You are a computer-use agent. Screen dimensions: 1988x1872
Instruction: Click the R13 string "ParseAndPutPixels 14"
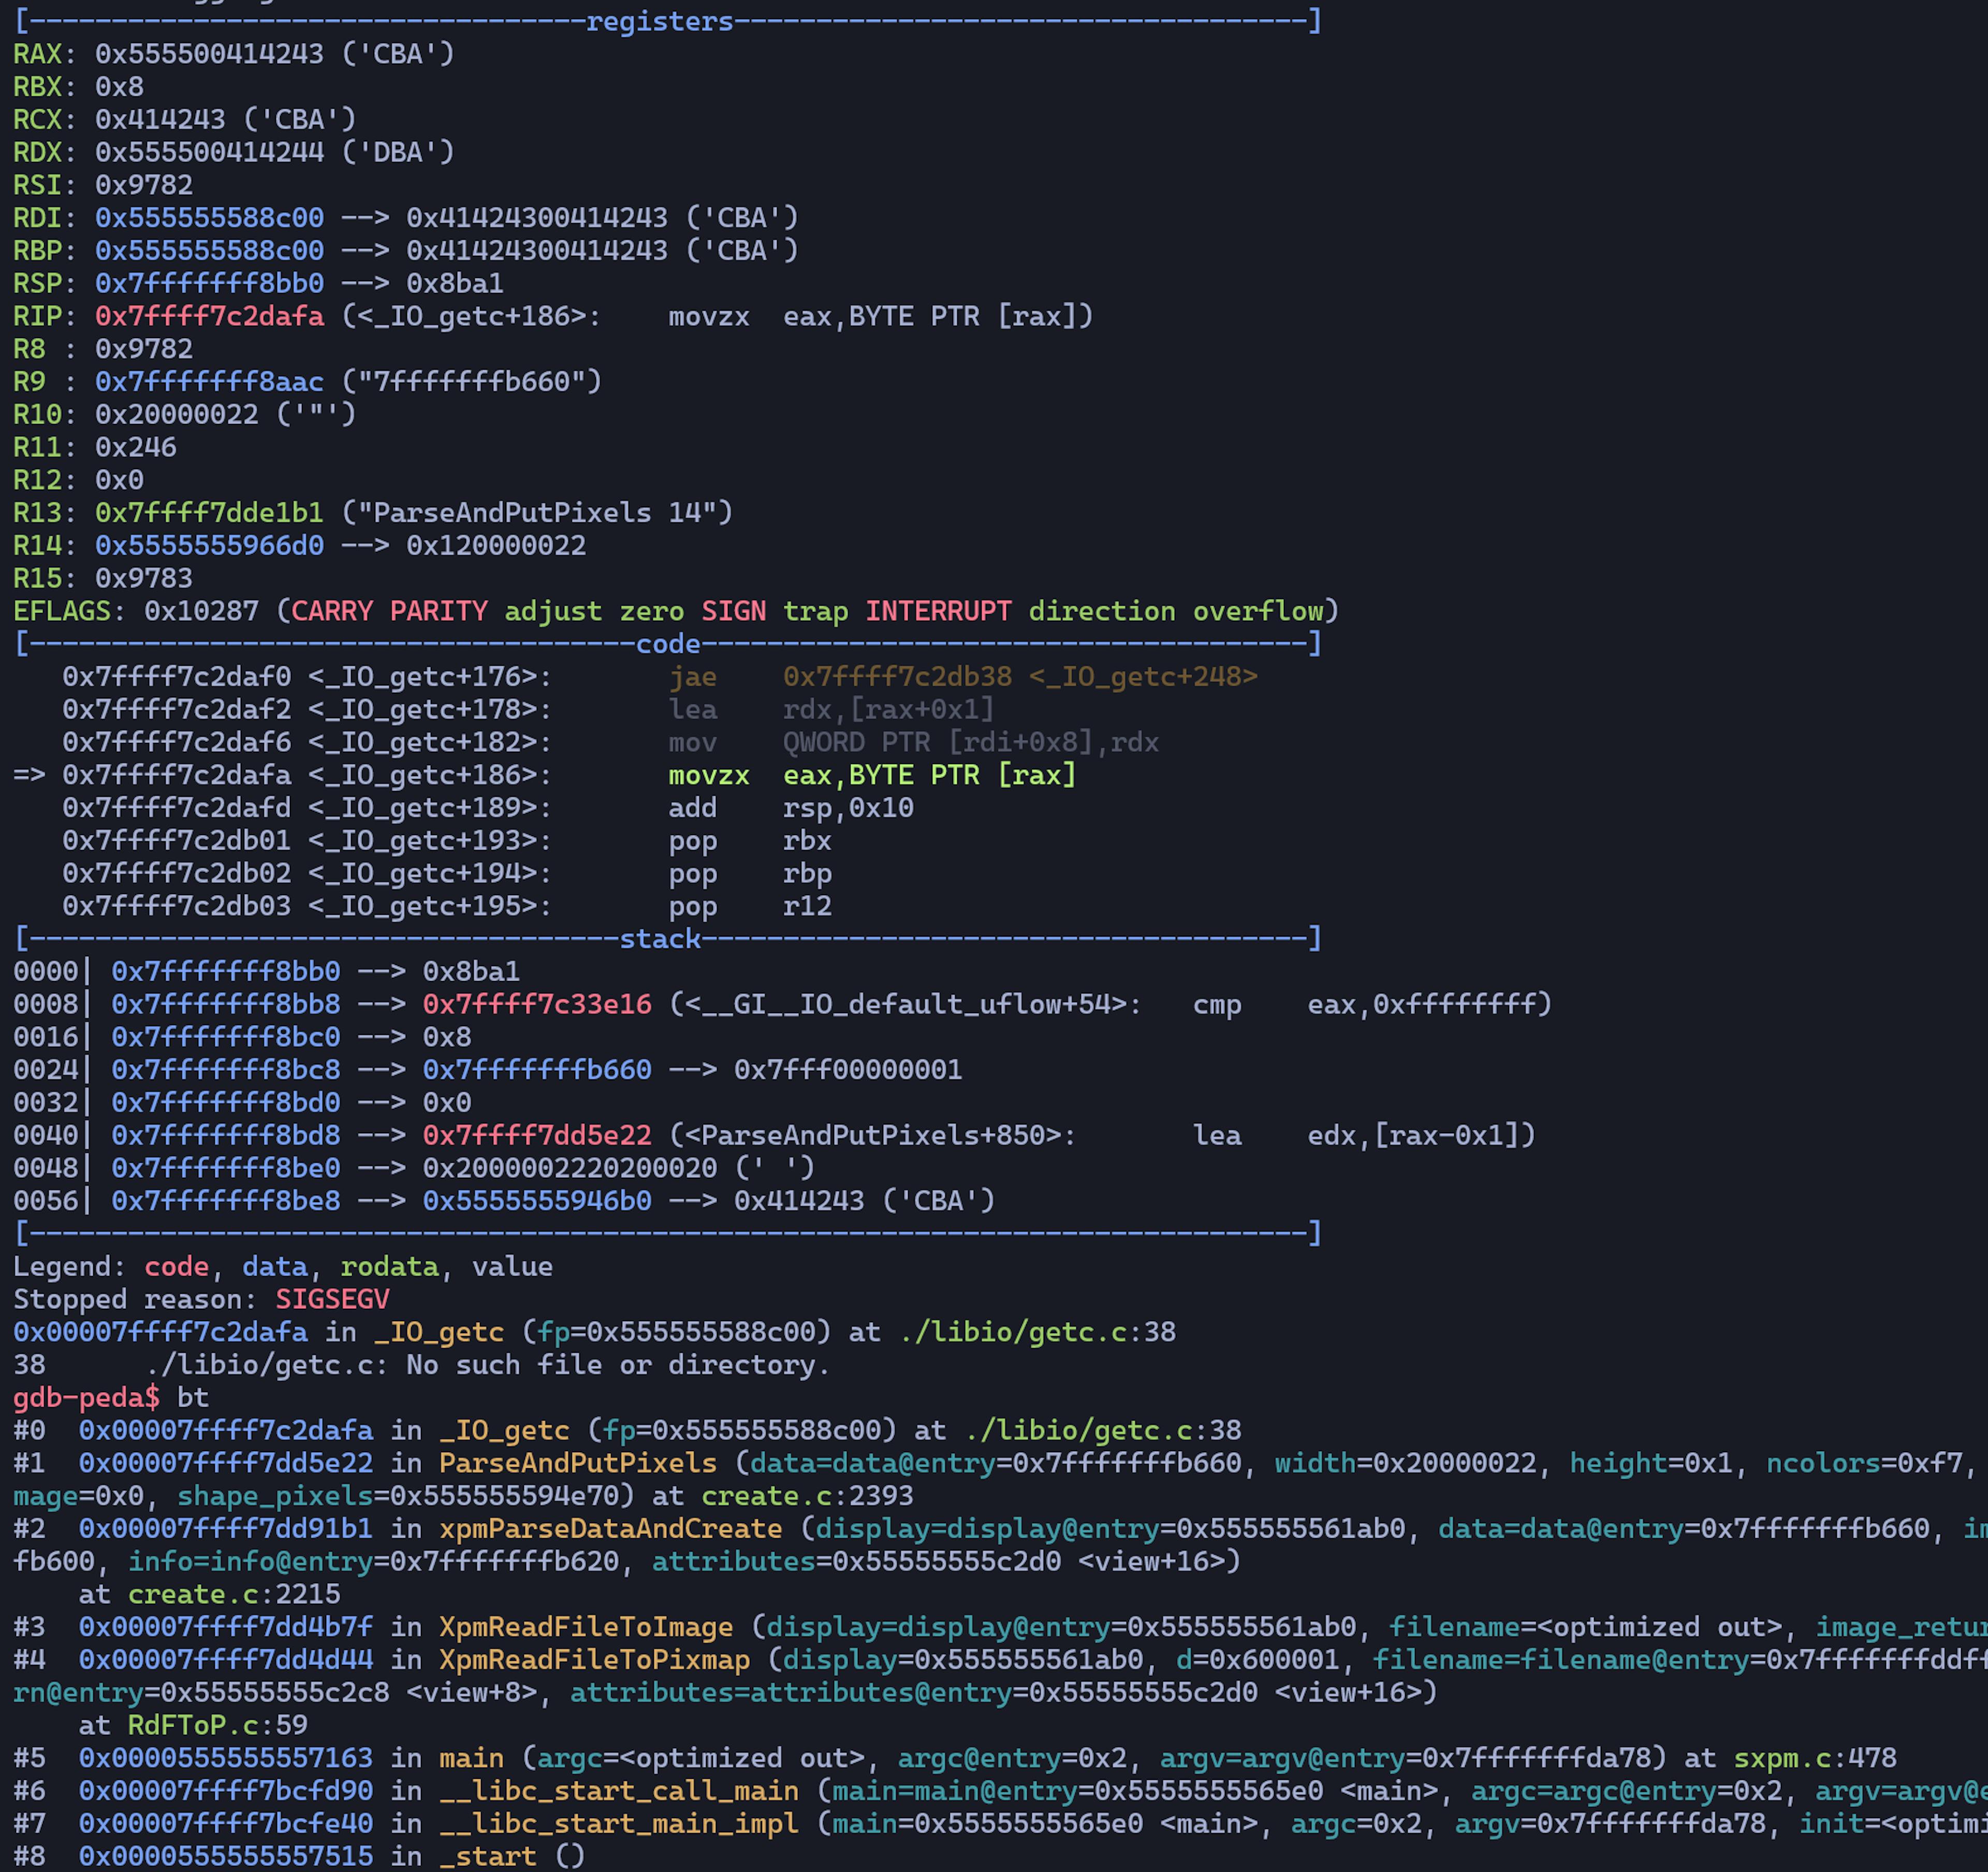[x=537, y=513]
